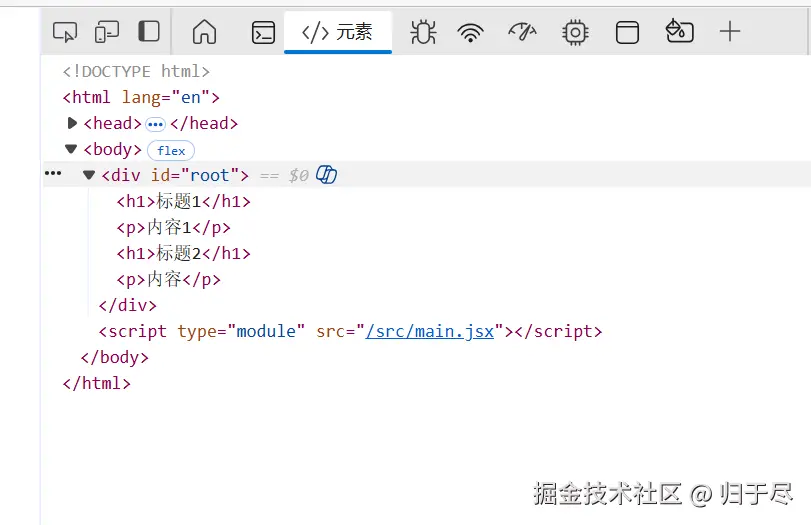Select the closing /div tag

(x=128, y=305)
